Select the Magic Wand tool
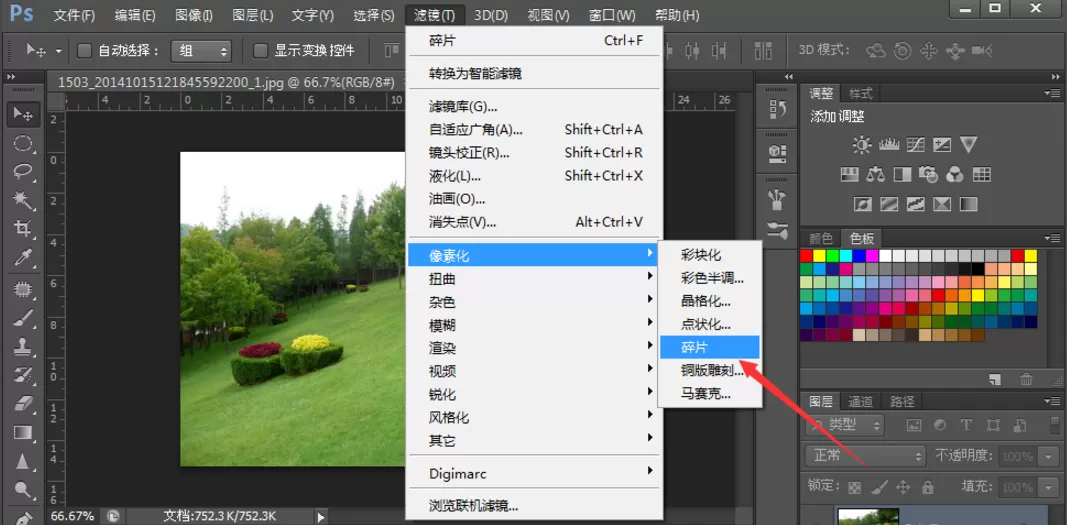This screenshot has height=525, width=1067. [x=23, y=199]
